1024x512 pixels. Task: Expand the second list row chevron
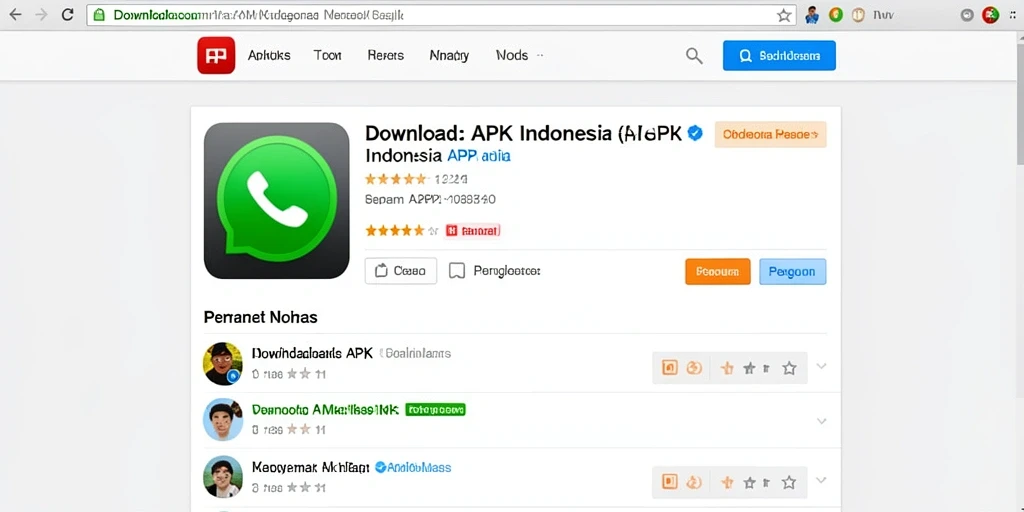click(822, 421)
